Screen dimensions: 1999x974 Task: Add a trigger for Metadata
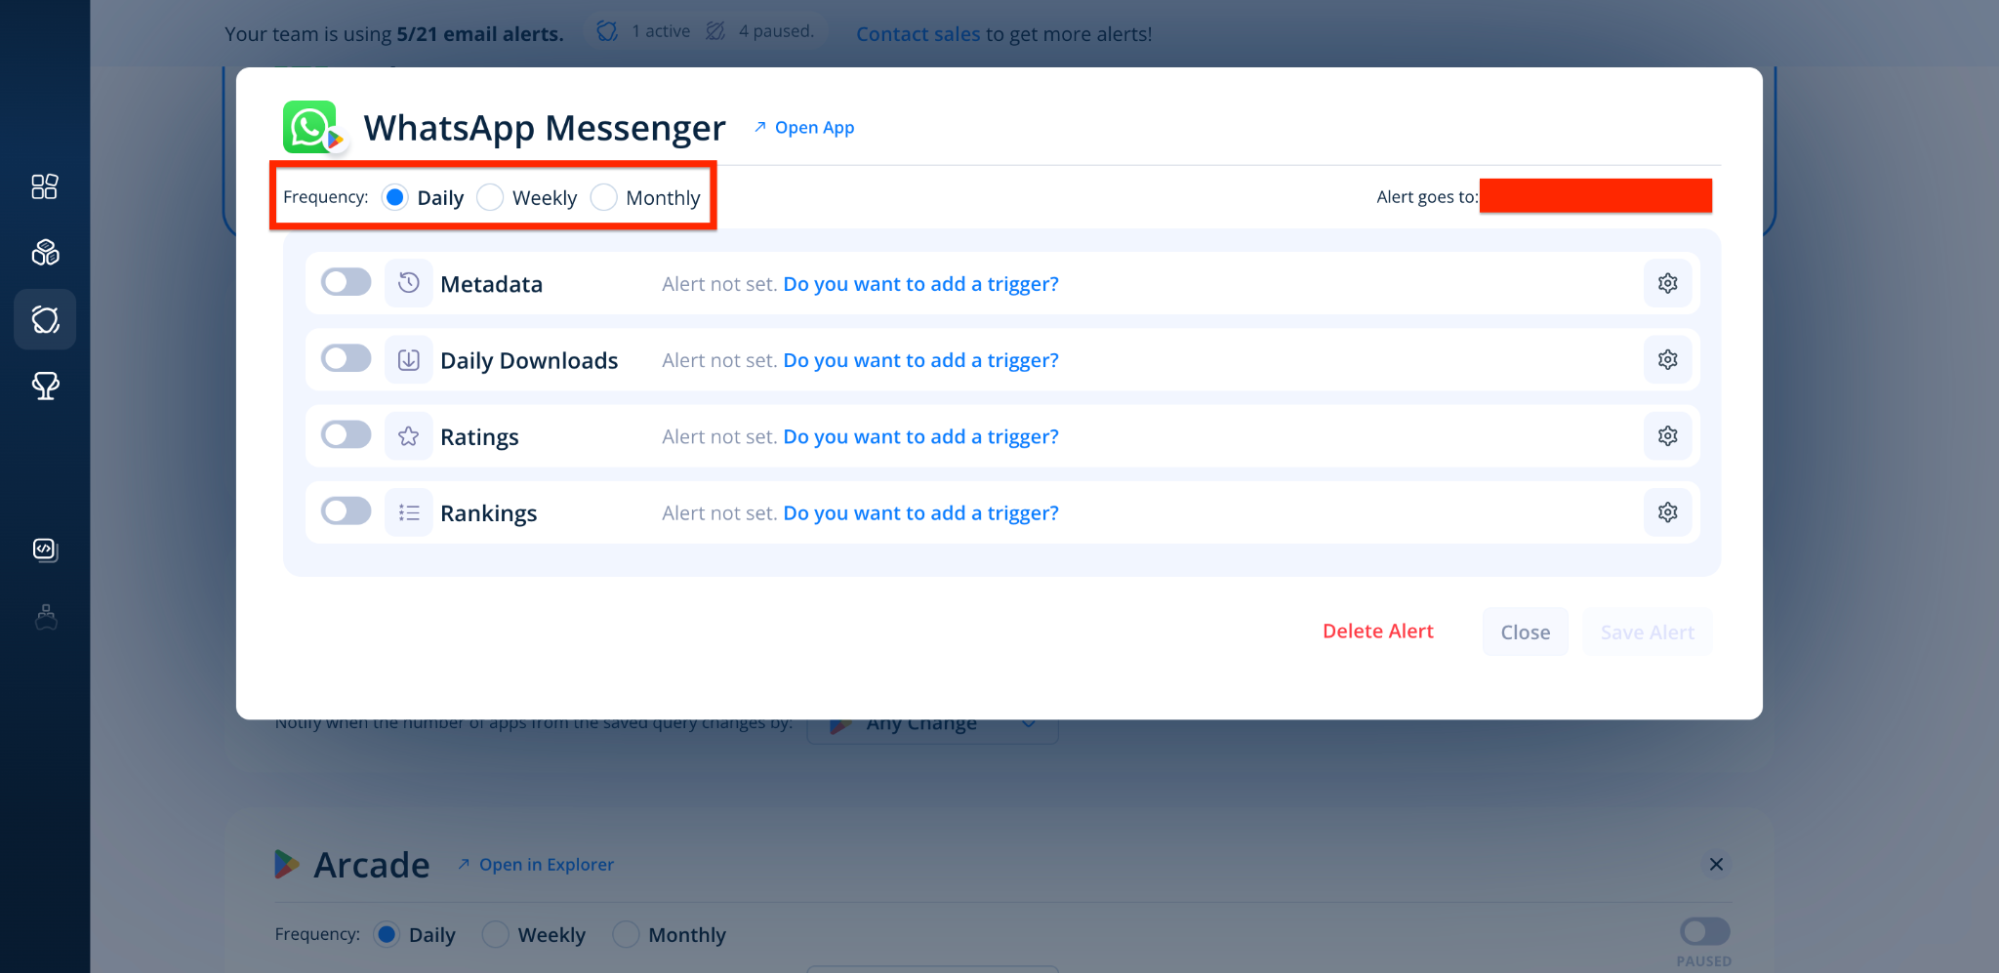[x=921, y=284]
